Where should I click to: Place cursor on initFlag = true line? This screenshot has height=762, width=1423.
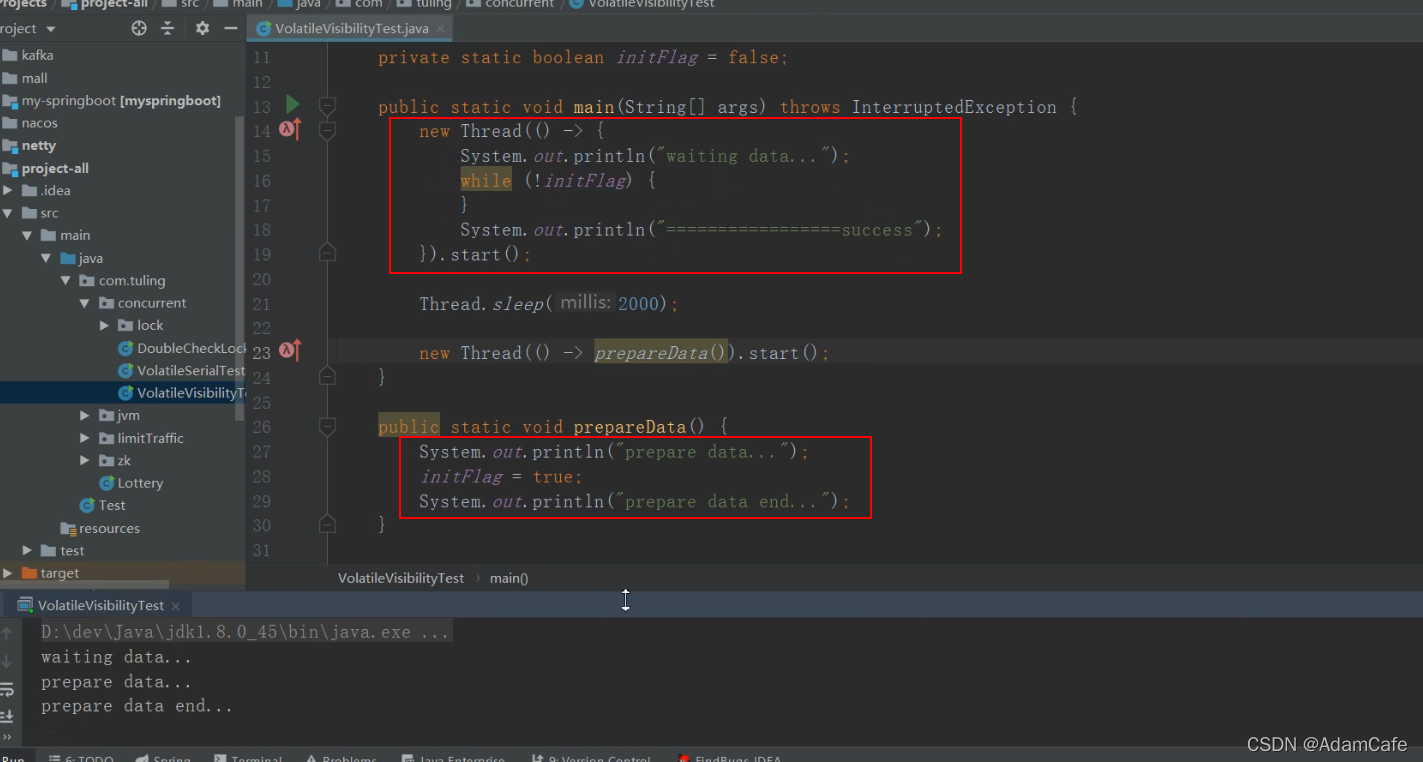pyautogui.click(x=500, y=477)
